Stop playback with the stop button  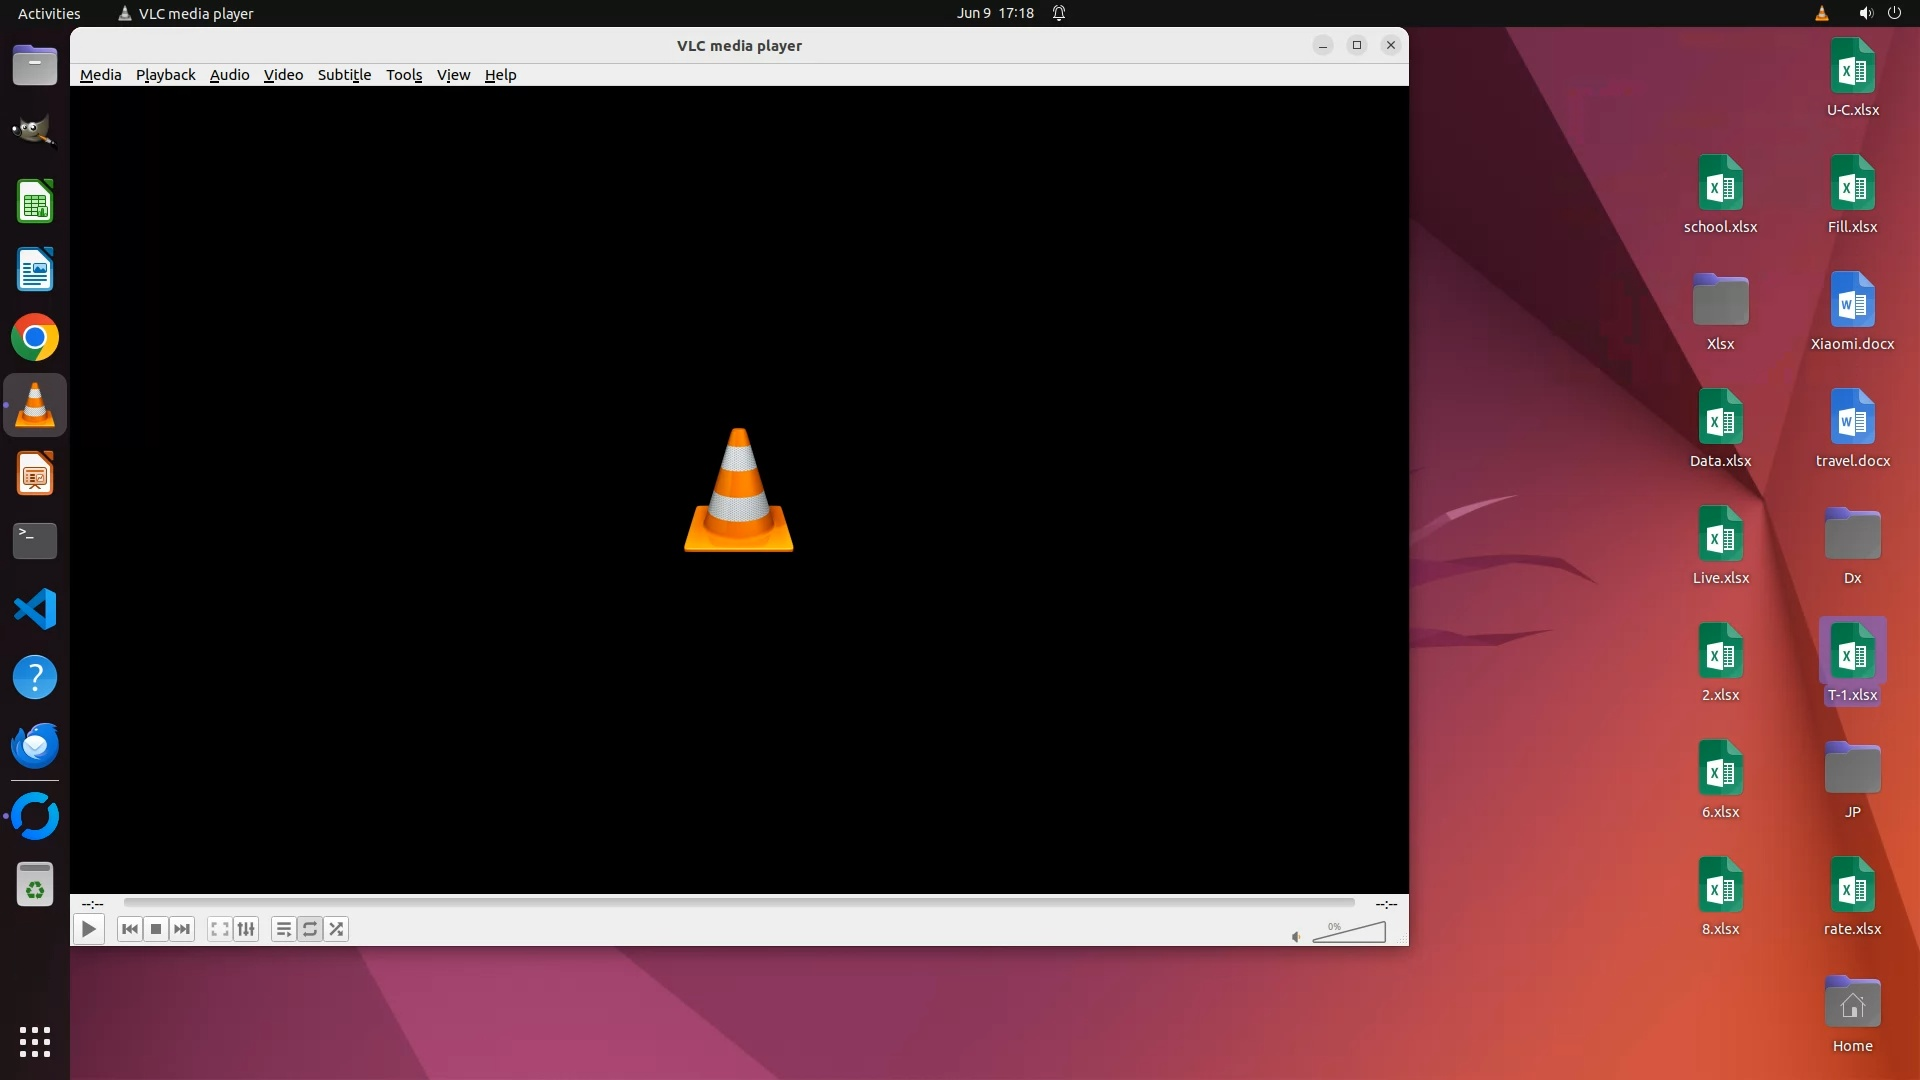pos(156,929)
